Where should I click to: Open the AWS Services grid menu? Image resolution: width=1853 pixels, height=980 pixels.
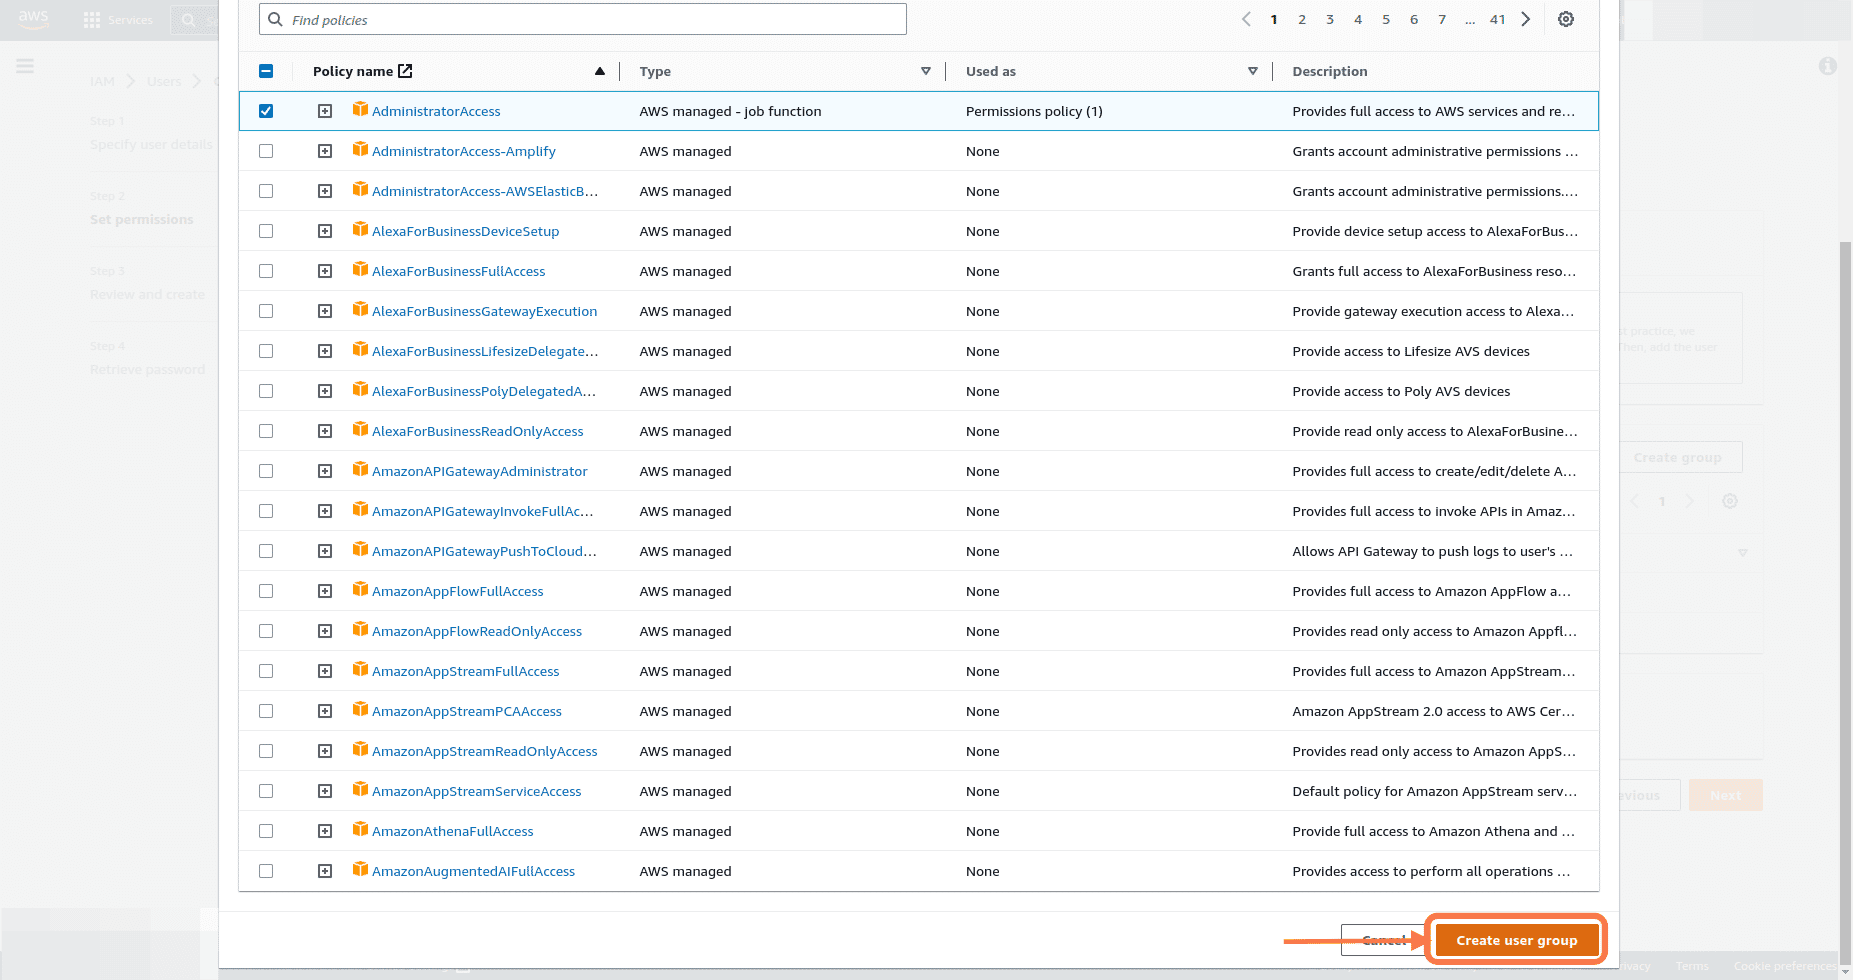coord(92,20)
